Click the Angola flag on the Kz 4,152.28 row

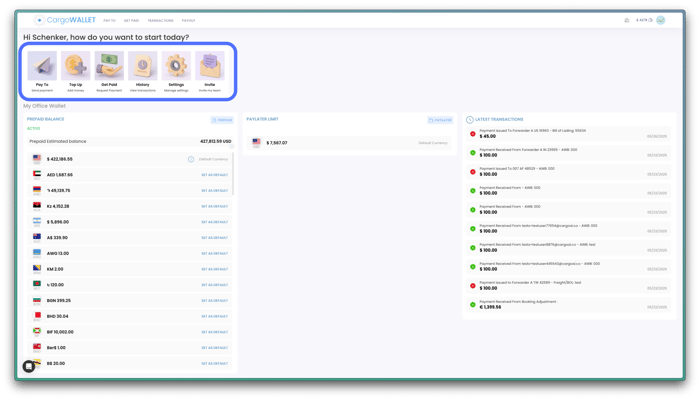click(37, 205)
